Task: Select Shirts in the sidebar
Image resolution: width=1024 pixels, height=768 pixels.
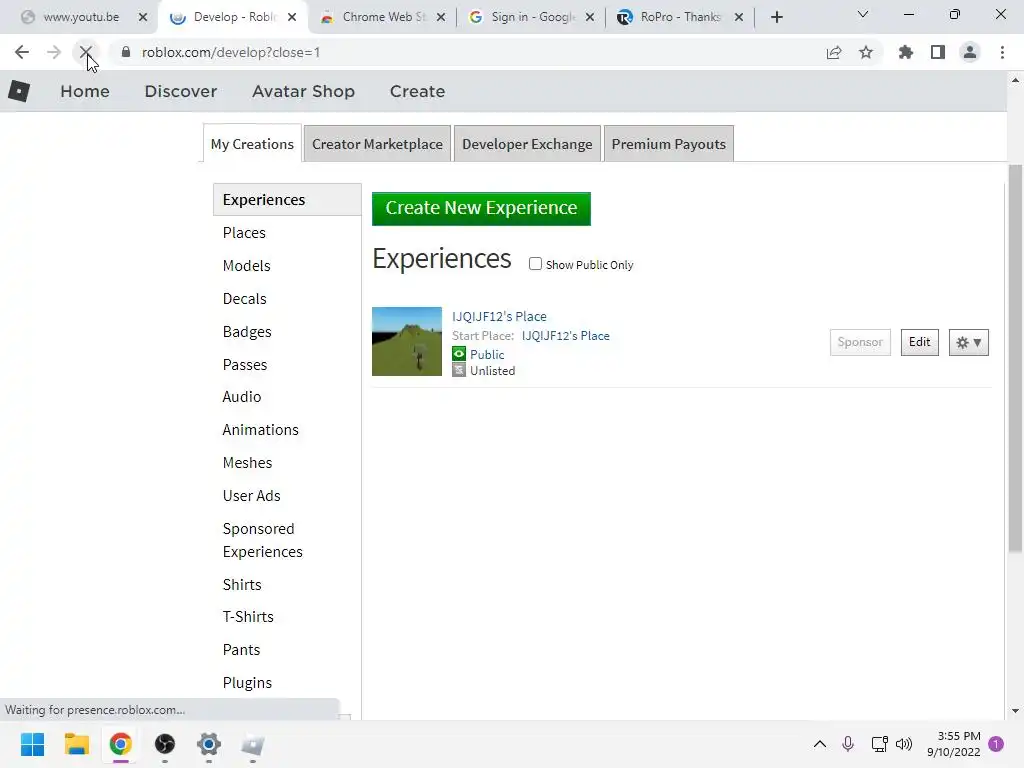Action: coord(242,584)
